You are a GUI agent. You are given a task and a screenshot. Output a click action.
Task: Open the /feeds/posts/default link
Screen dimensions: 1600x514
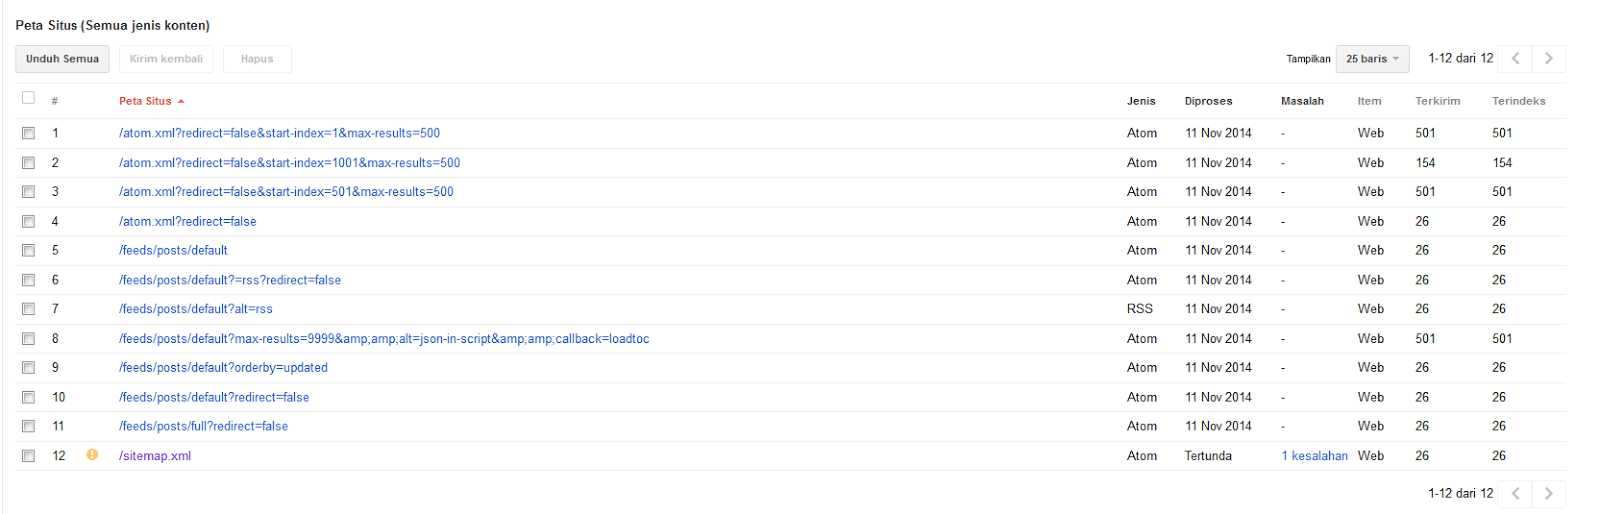coord(173,251)
